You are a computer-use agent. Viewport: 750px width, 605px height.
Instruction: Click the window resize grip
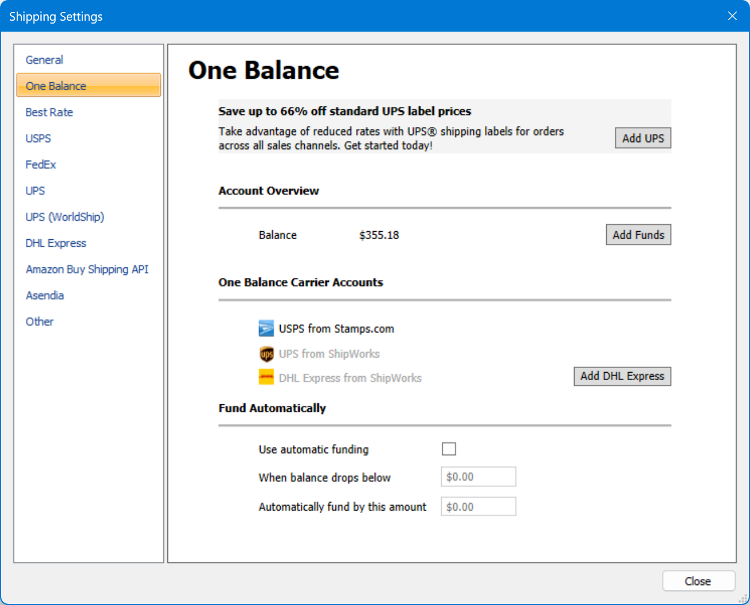(x=743, y=598)
